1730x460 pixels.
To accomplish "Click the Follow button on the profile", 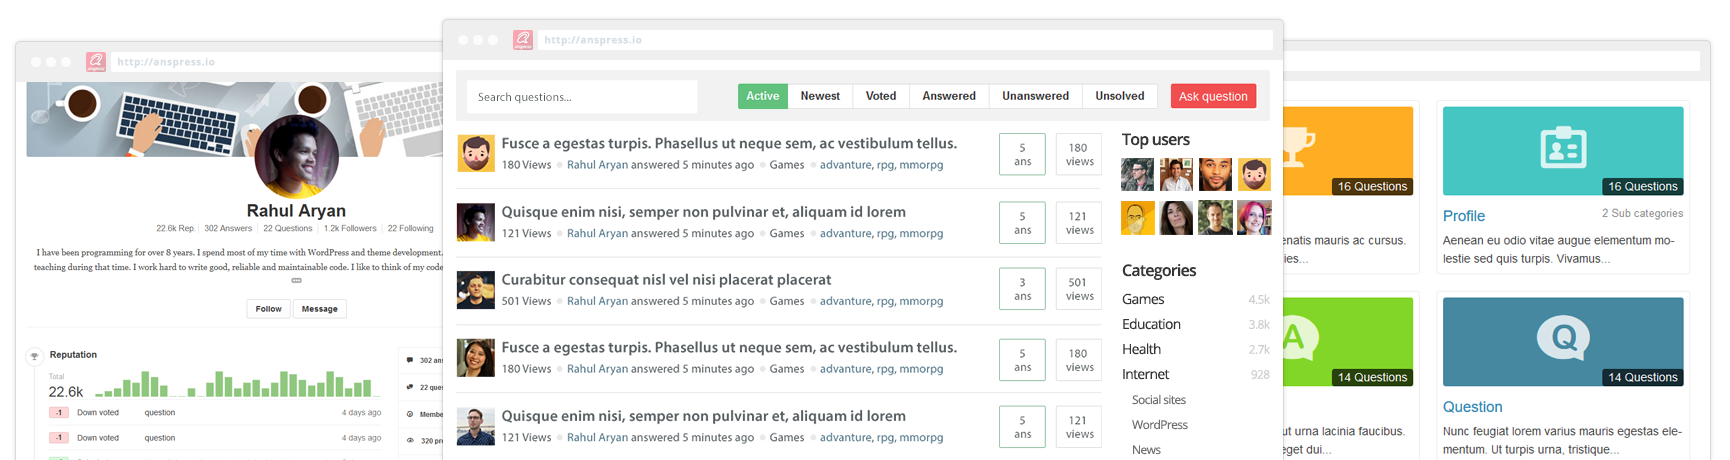I will (268, 309).
